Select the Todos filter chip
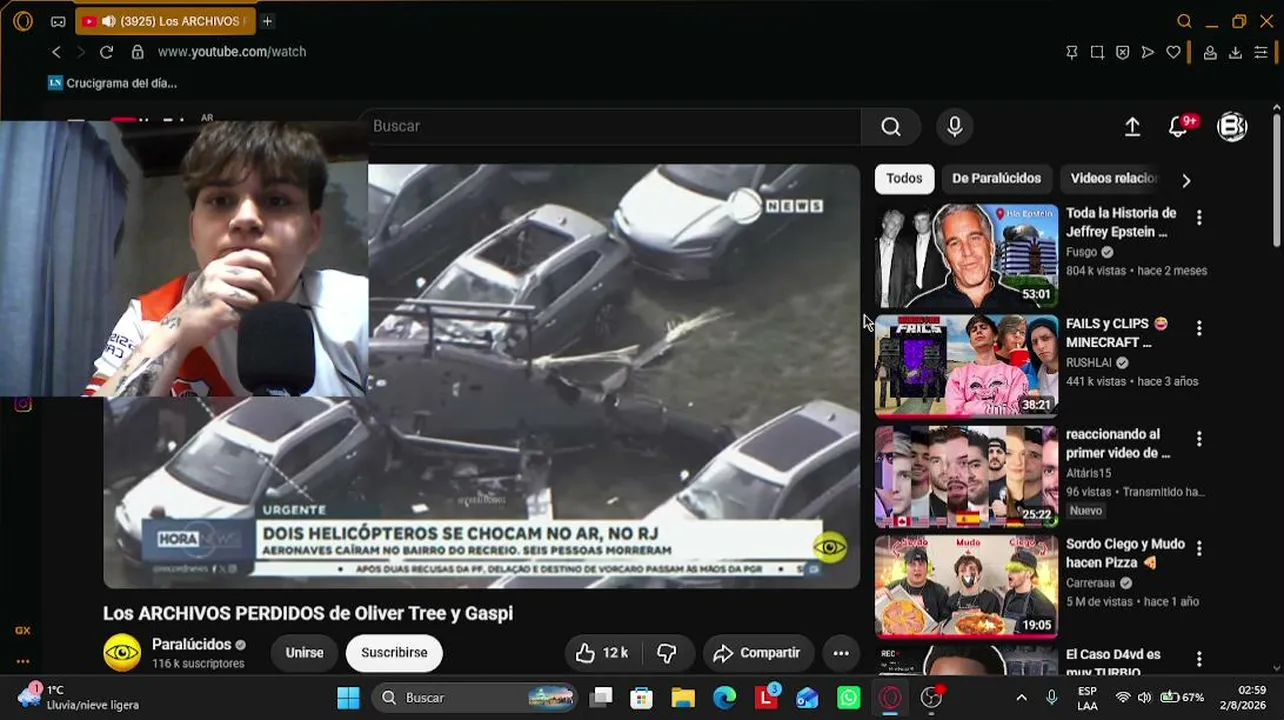The width and height of the screenshot is (1284, 720). click(904, 179)
